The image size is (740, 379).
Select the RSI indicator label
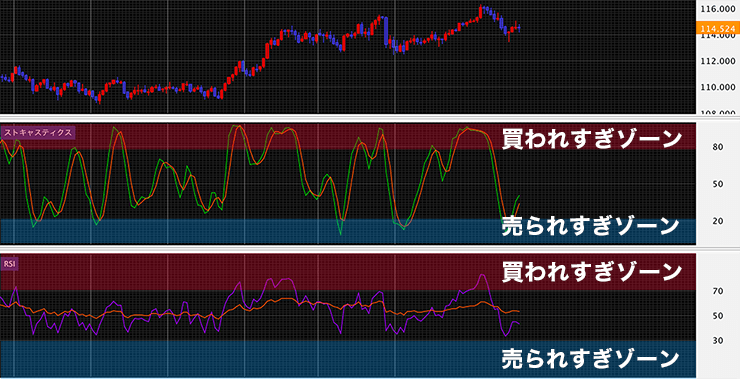click(x=9, y=264)
